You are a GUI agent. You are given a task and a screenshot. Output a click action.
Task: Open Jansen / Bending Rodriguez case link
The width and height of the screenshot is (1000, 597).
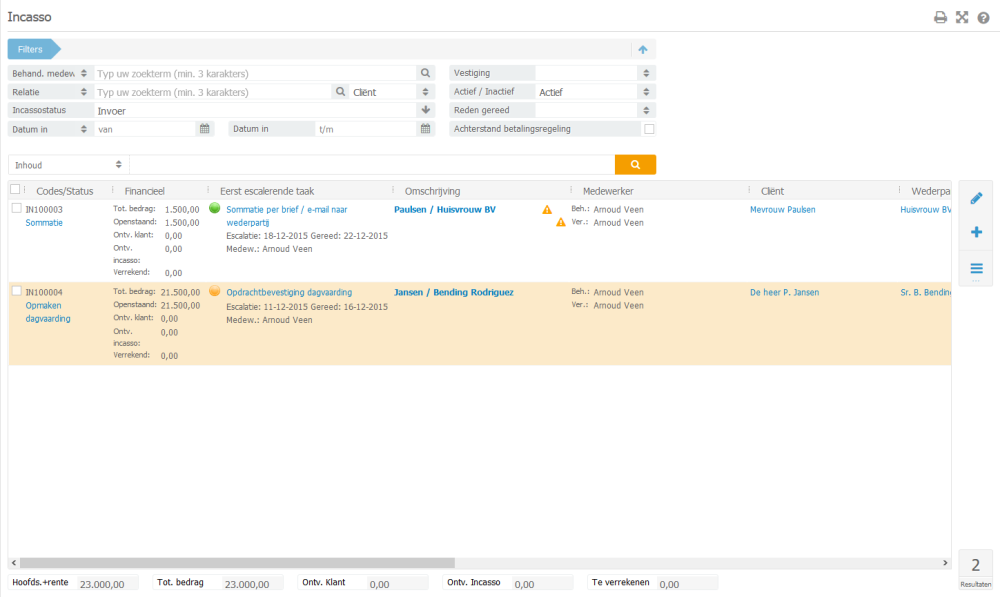(x=453, y=292)
